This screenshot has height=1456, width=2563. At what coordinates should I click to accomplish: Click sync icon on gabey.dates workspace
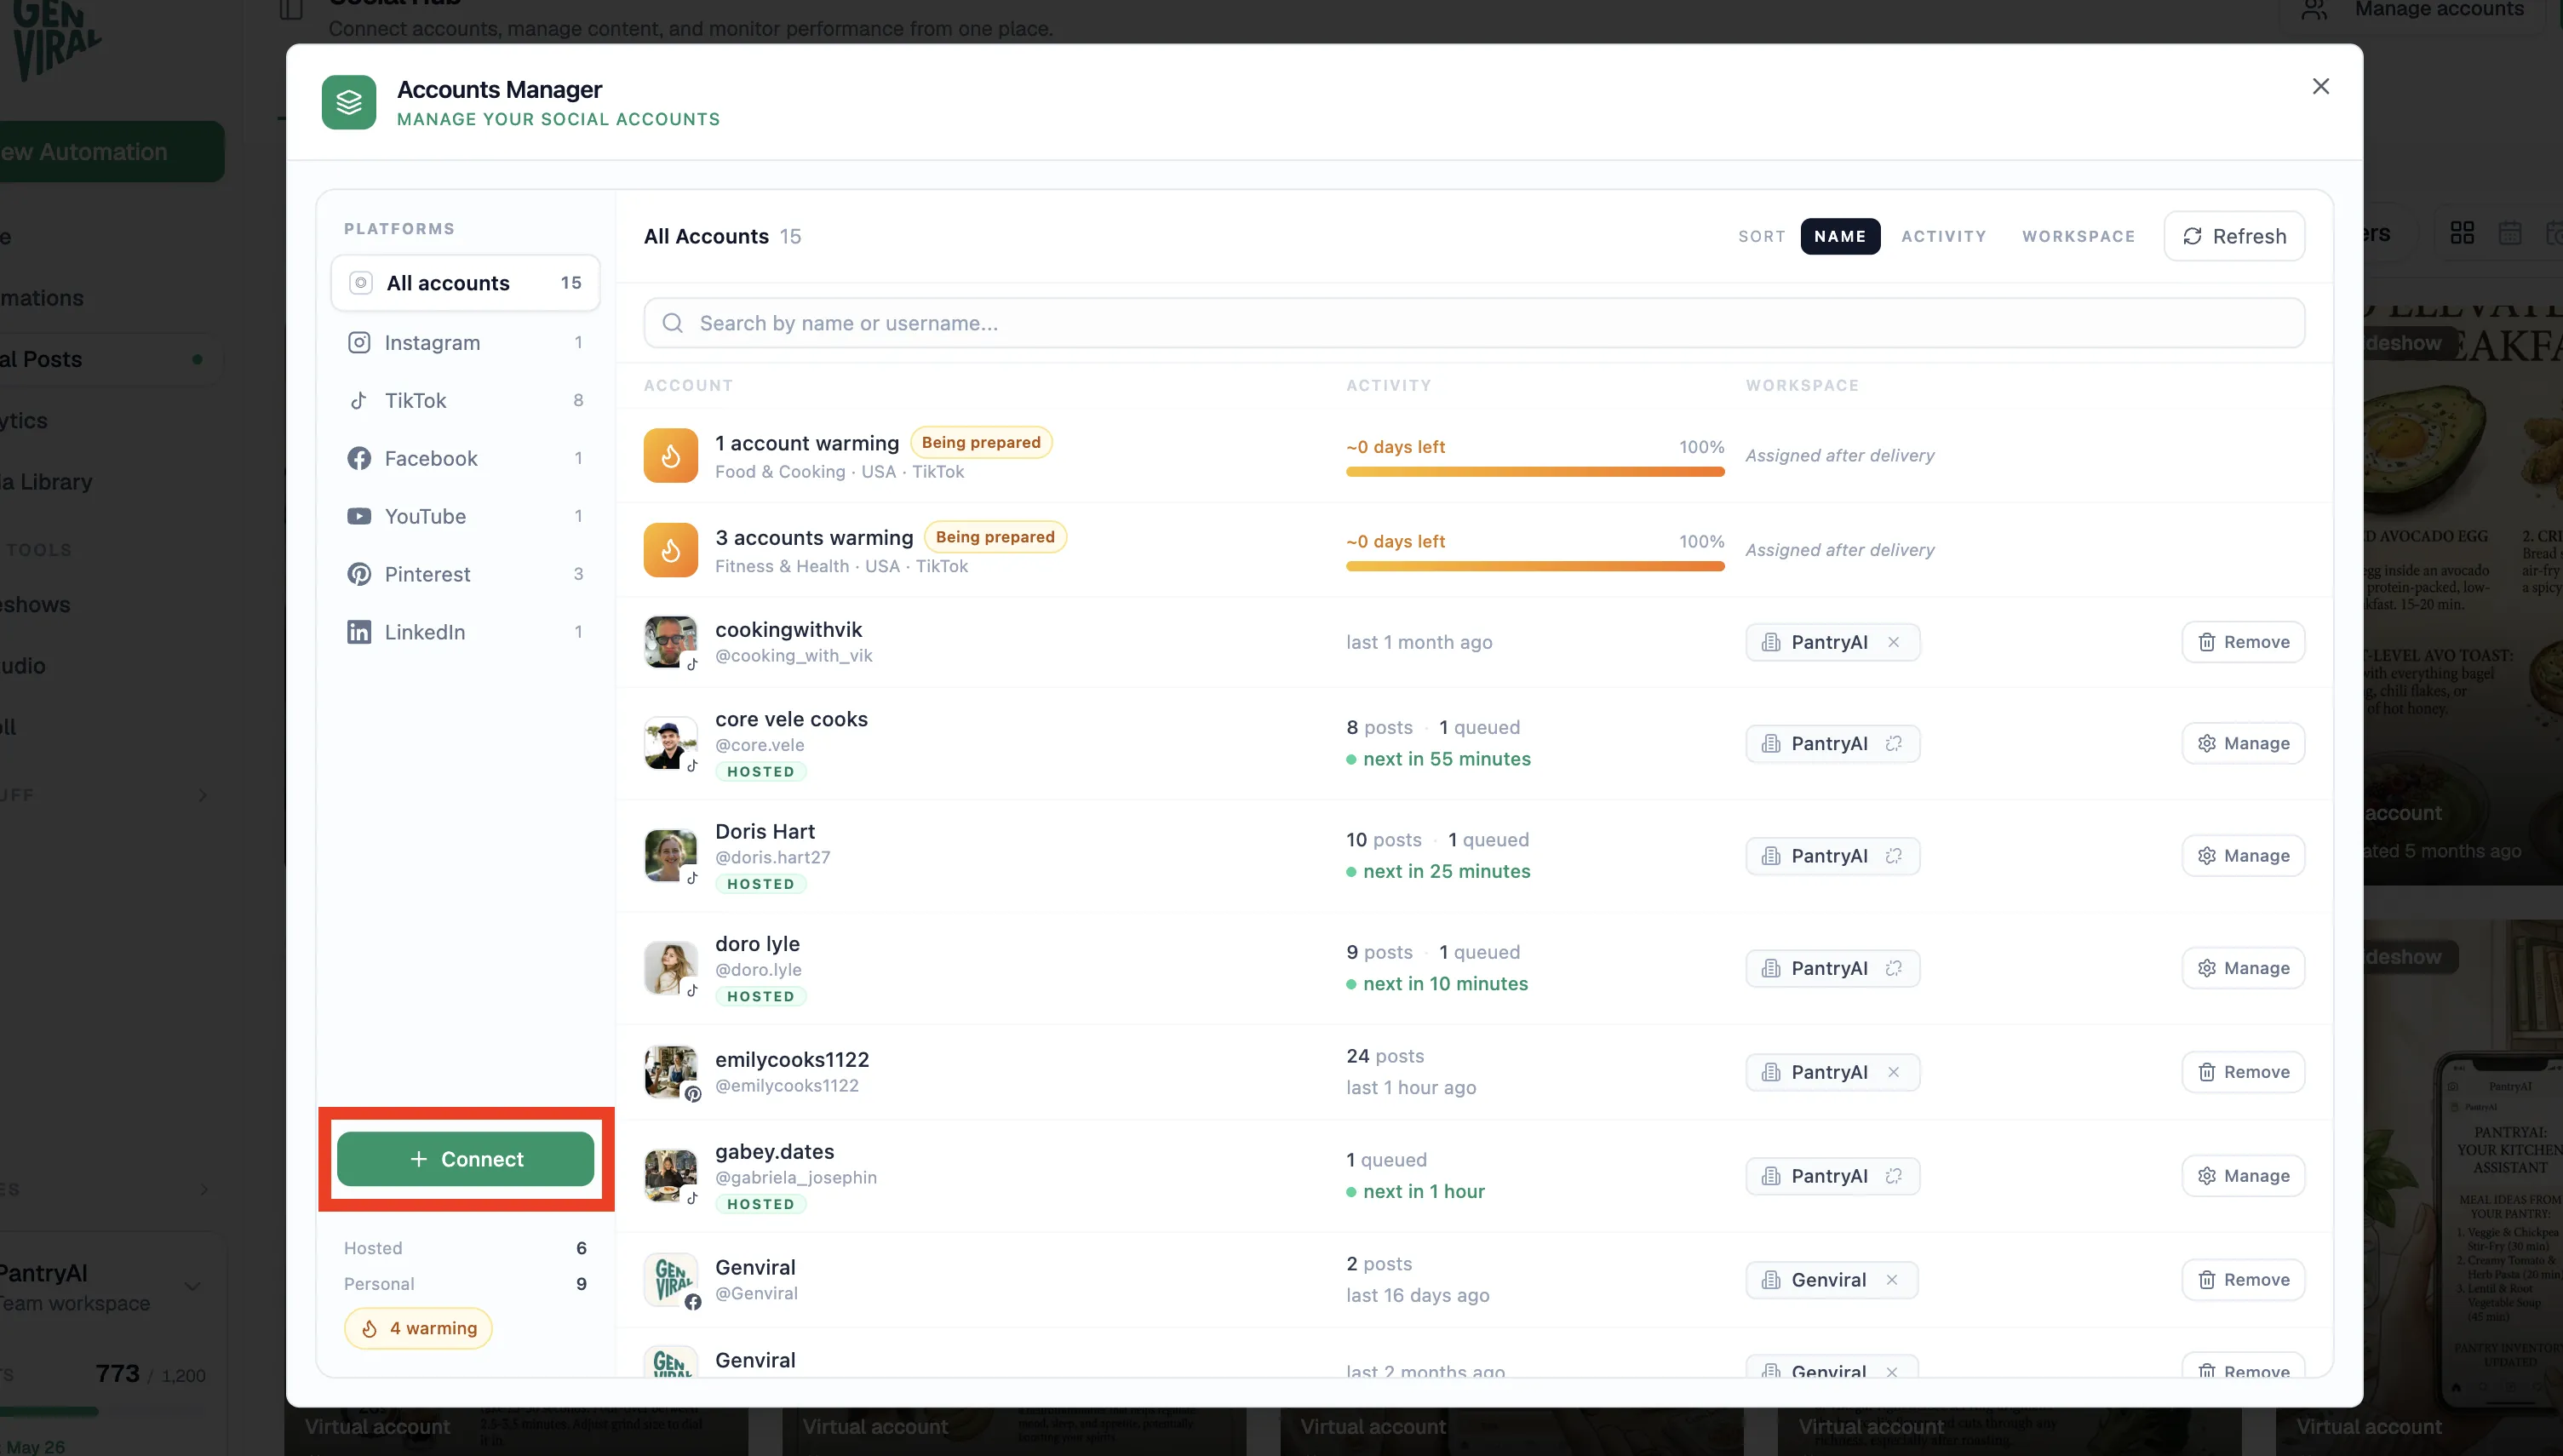click(x=1893, y=1177)
